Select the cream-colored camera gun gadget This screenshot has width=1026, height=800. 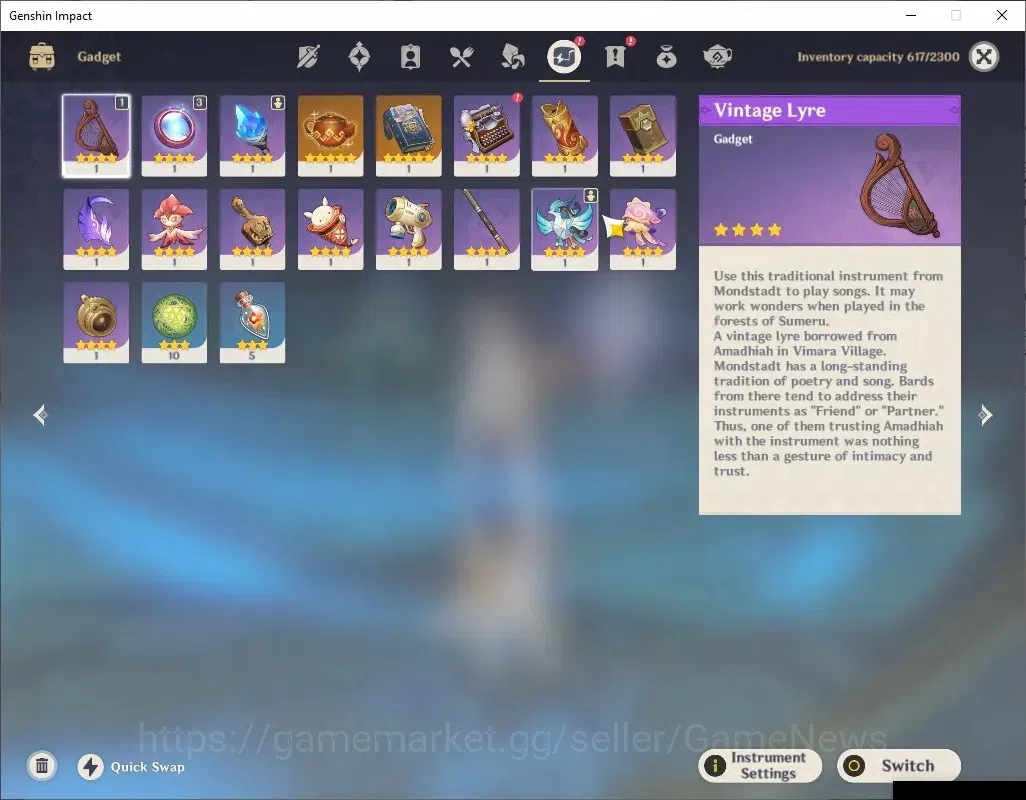pos(408,229)
